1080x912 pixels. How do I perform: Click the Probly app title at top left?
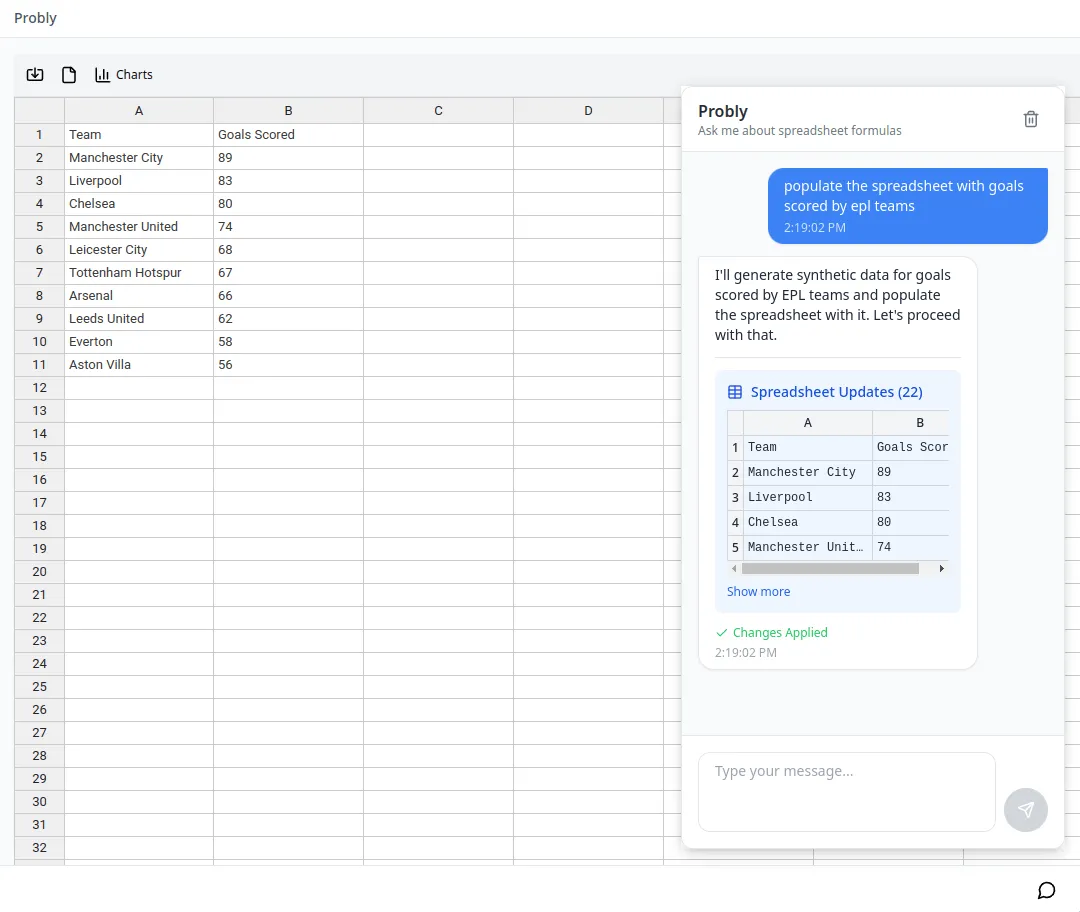pyautogui.click(x=35, y=18)
